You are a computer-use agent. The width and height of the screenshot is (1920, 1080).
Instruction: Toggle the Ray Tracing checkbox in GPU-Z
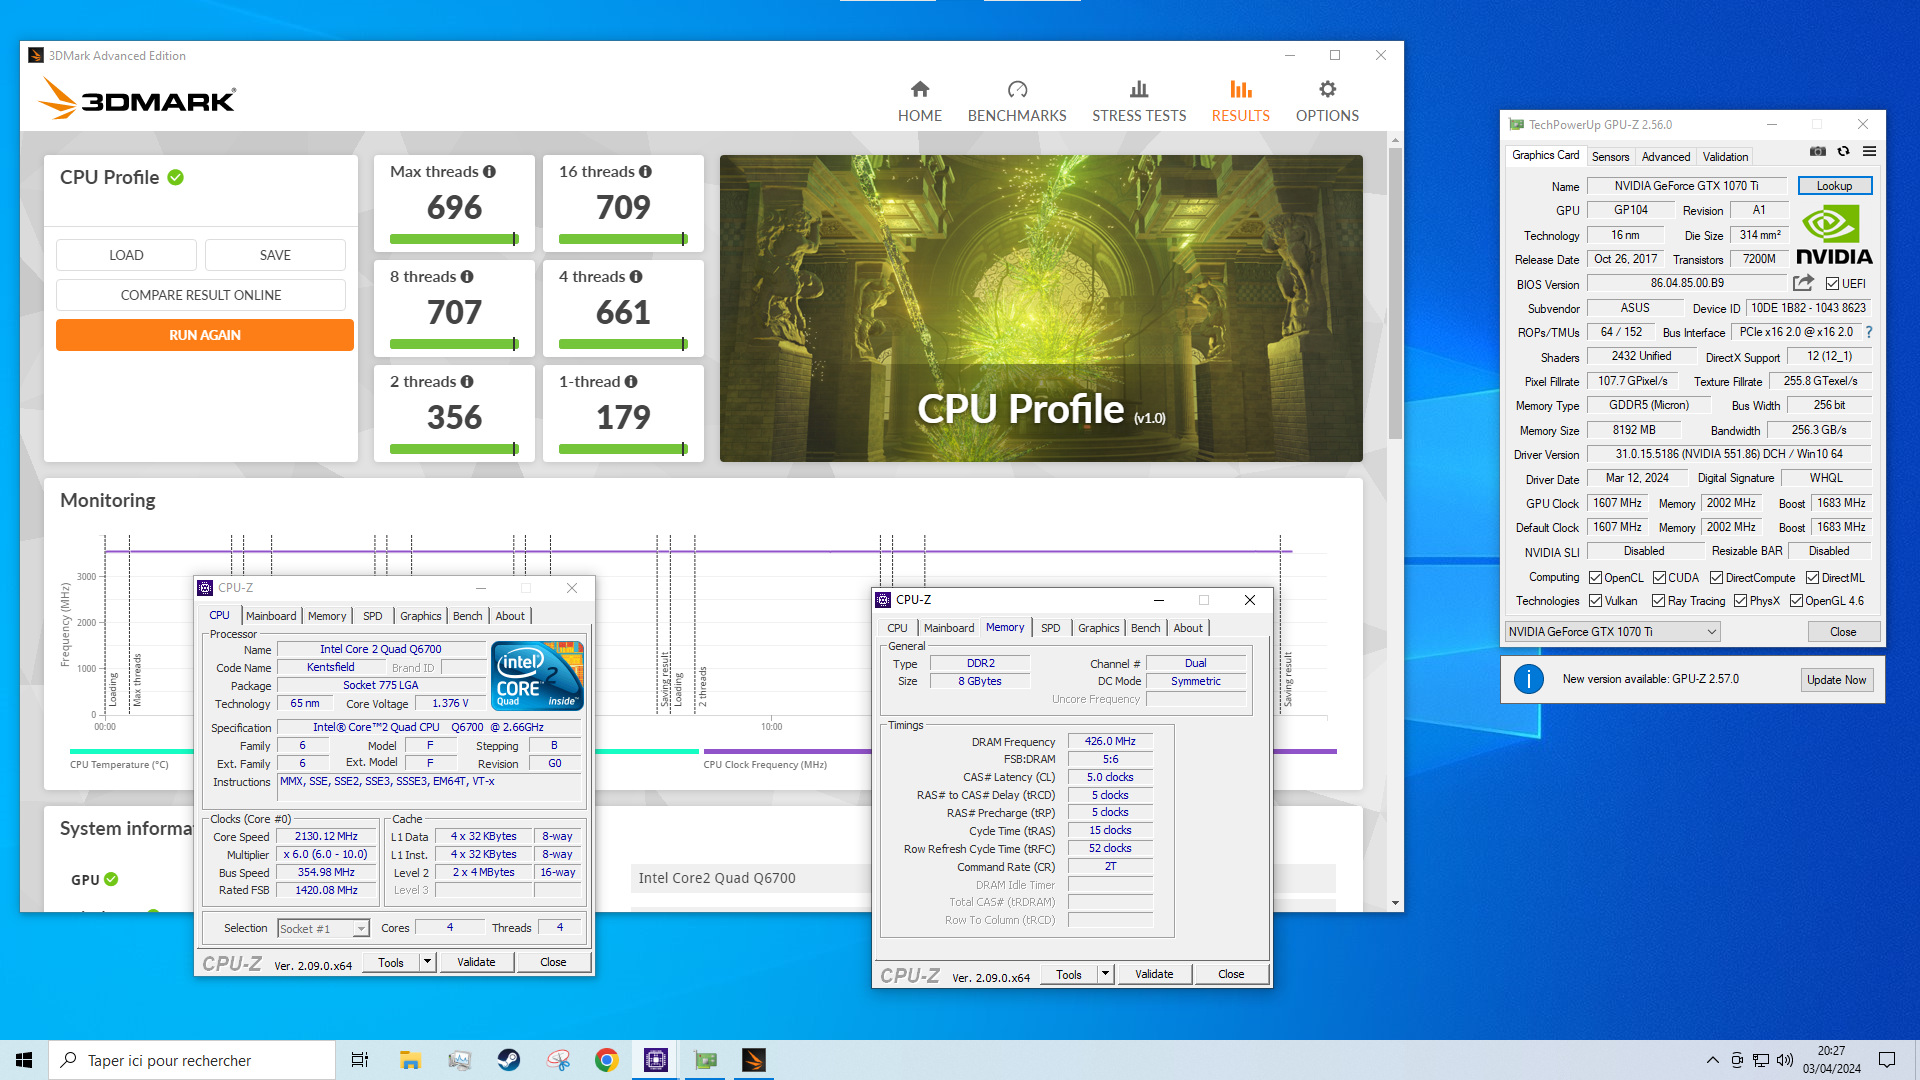[x=1659, y=601]
